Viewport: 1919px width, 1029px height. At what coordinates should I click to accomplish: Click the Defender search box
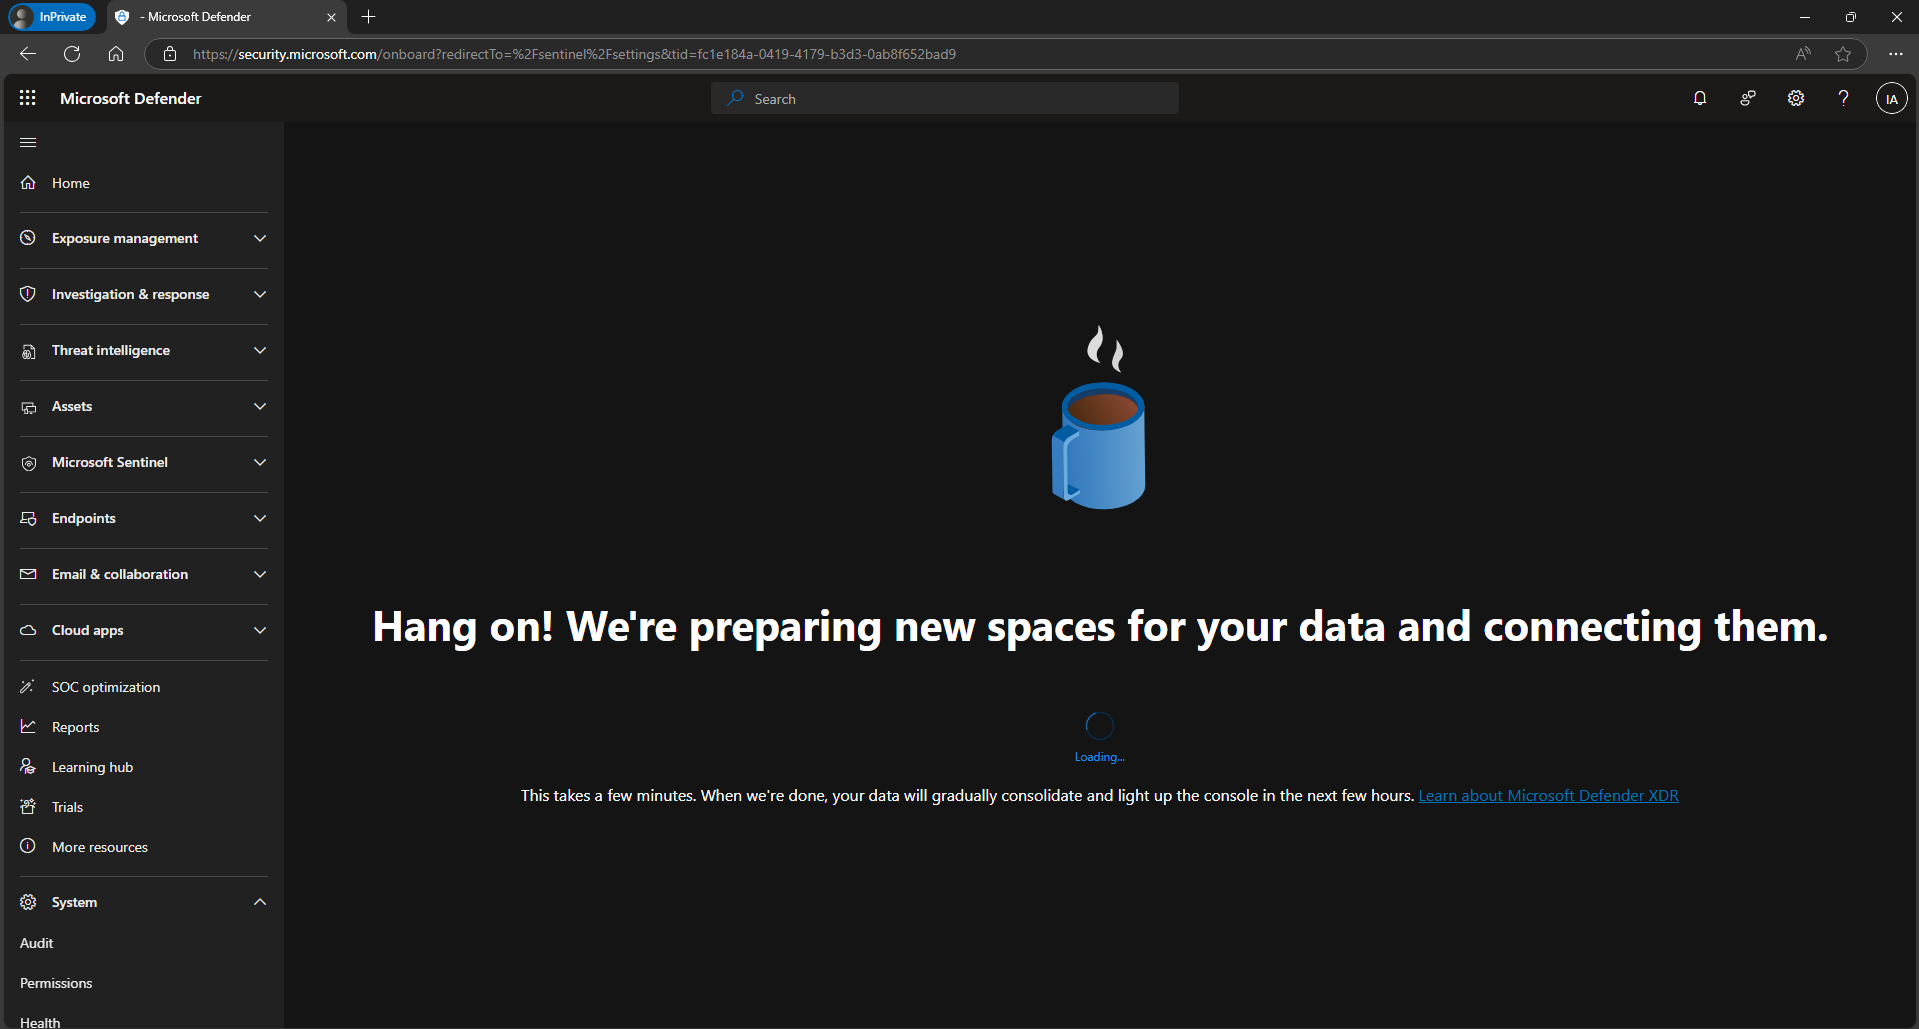pos(945,98)
